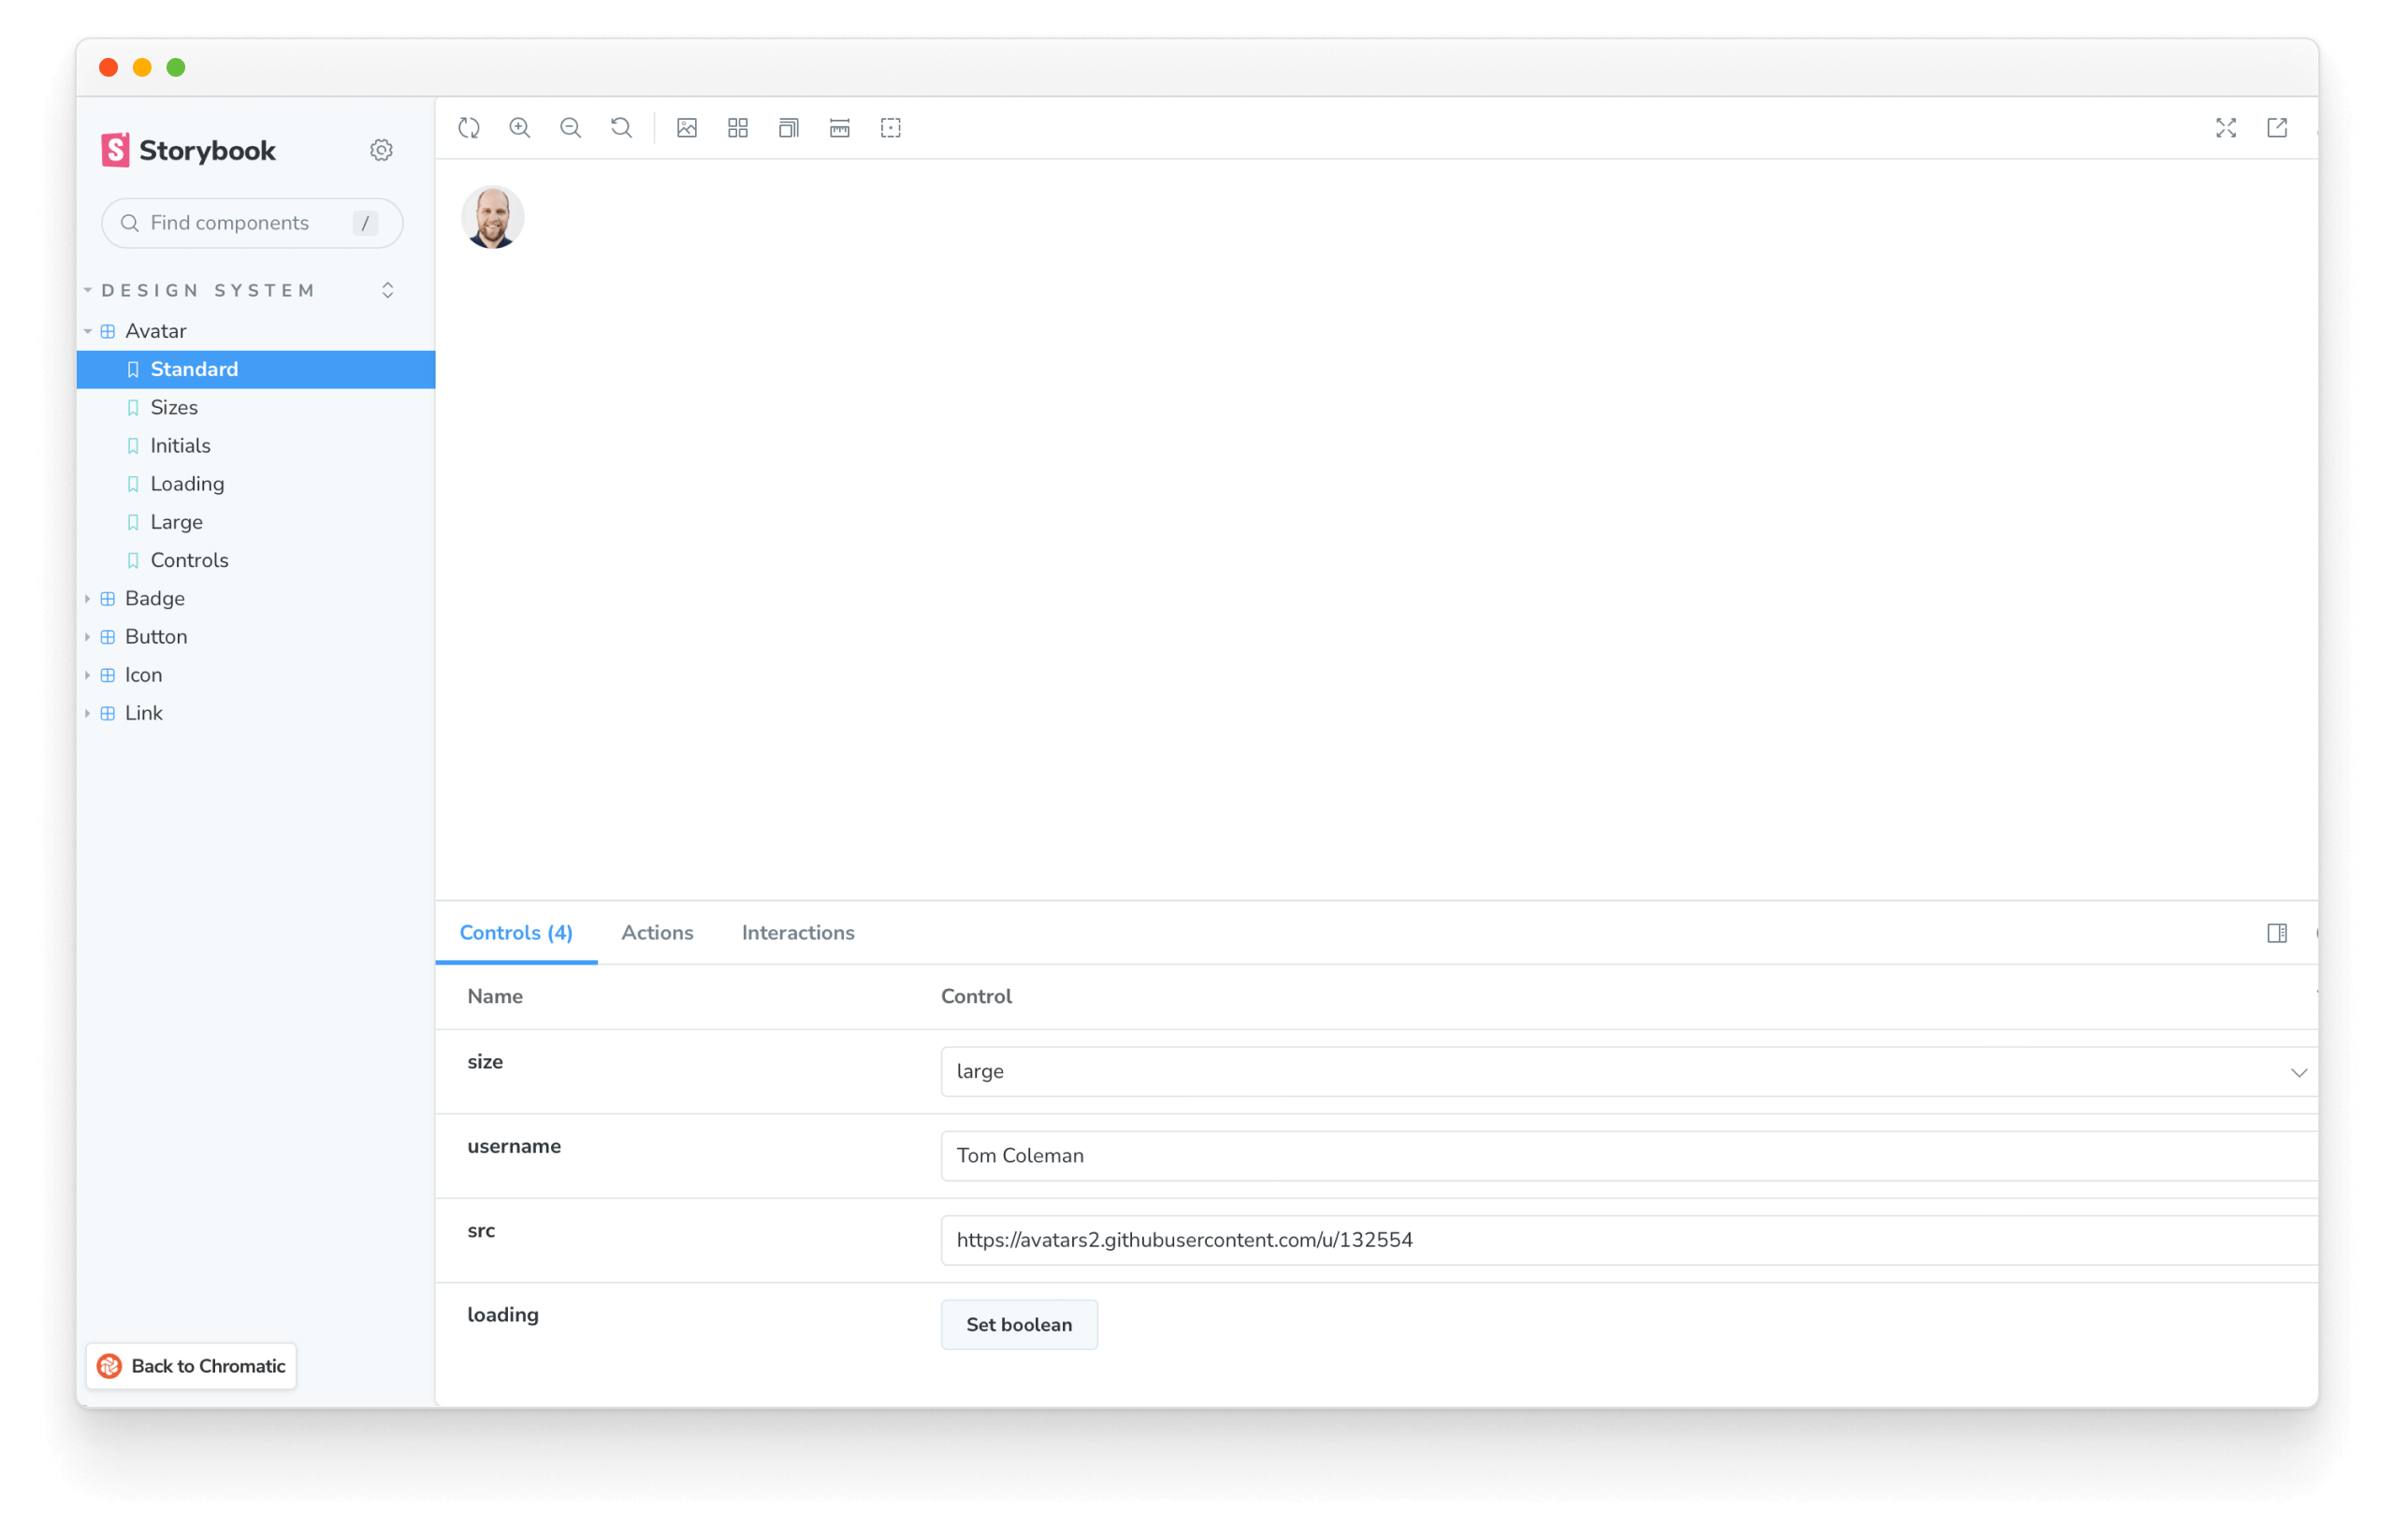Switch to the Actions tab
Screen dimensions: 2395x1540
(x=657, y=933)
